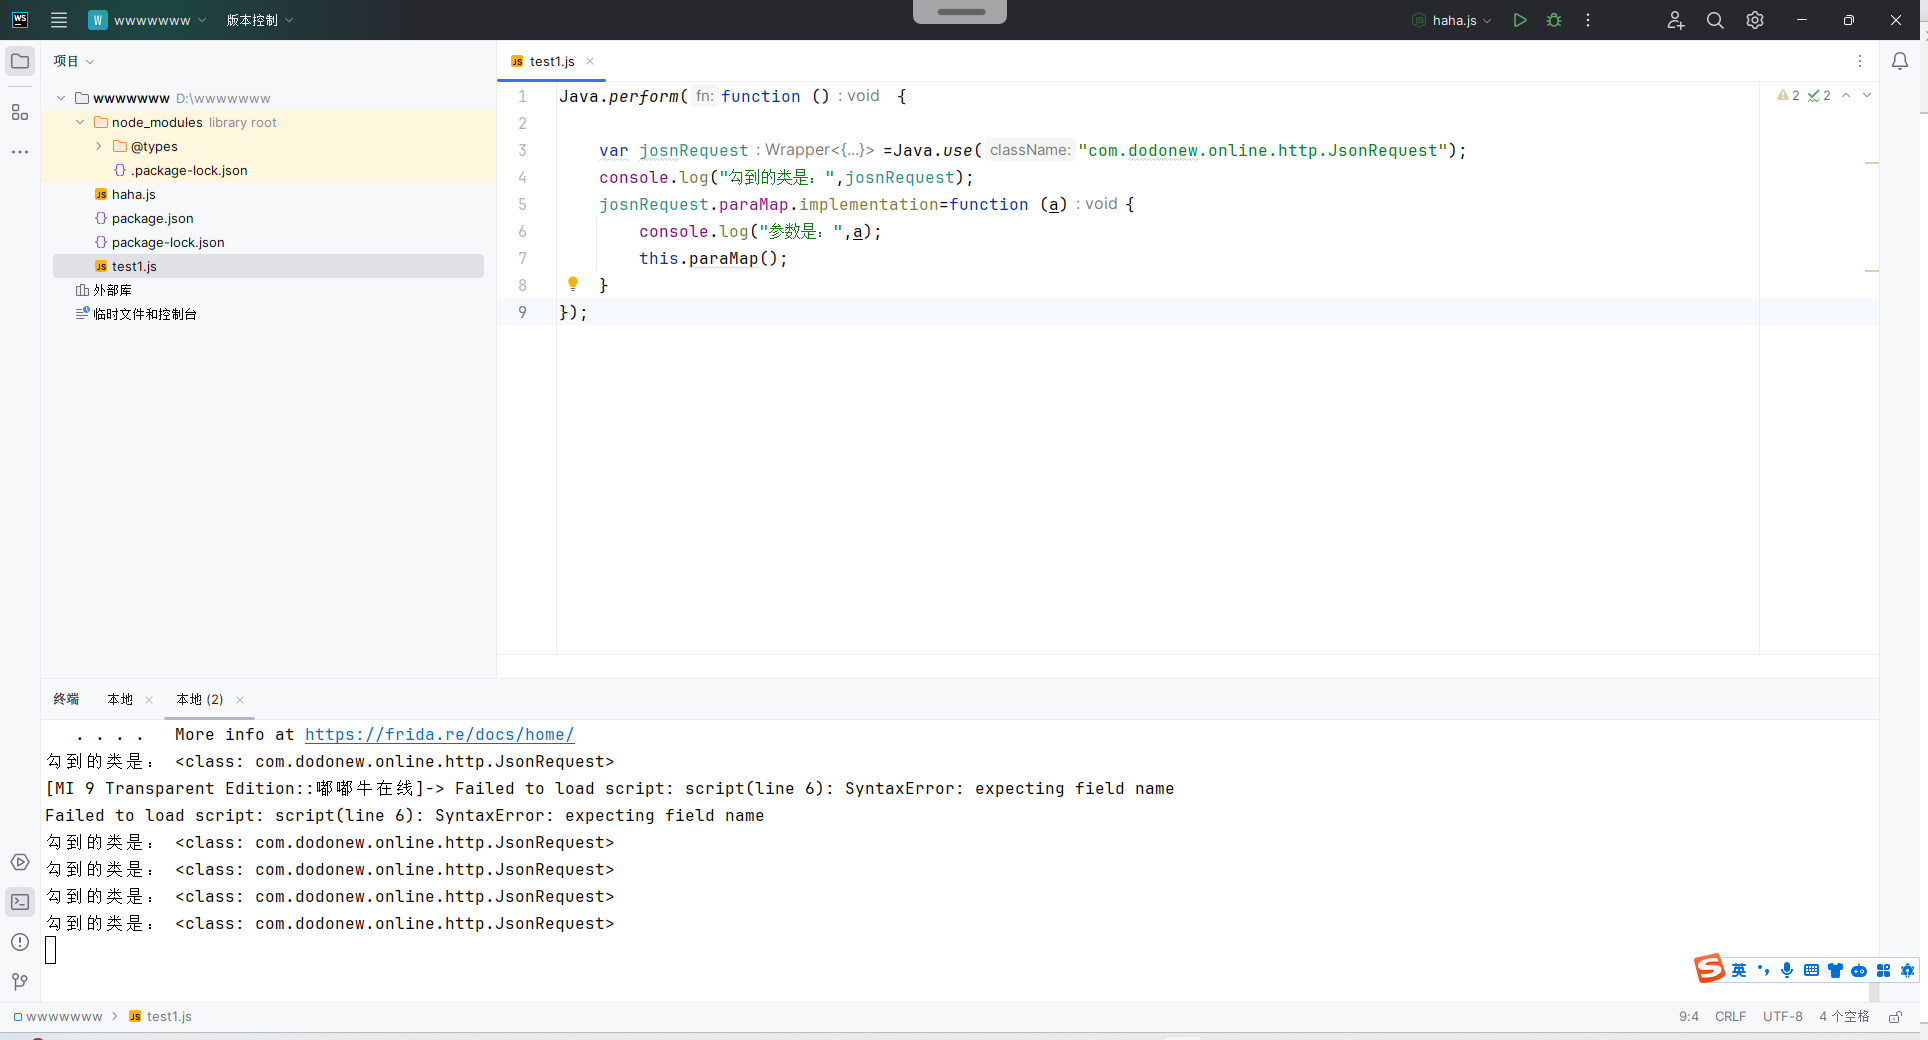Jump to previous highlighted problem arrow

coord(1846,95)
